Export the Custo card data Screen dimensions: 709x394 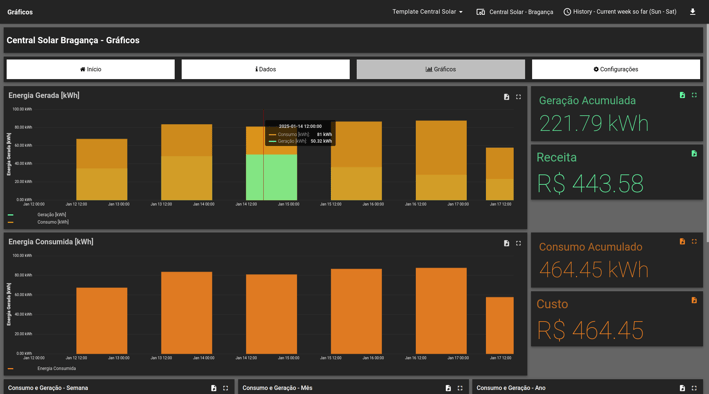pyautogui.click(x=694, y=300)
